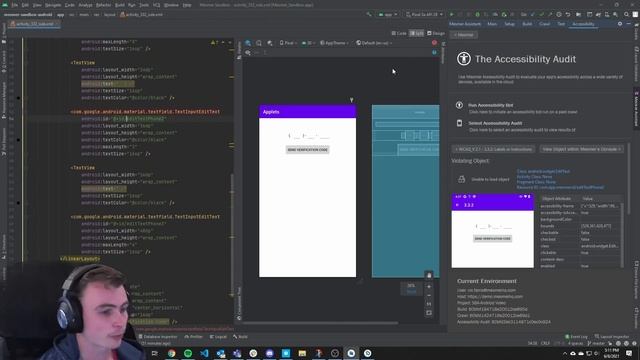Screen dimensions: 640x360
Task: Click Select Accessibility Audit
Action: tap(495, 123)
